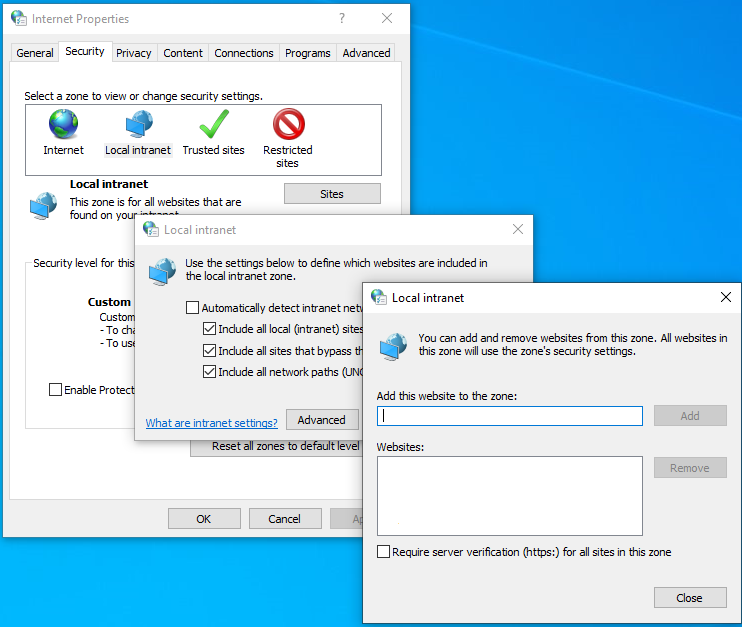Open the What are intranet settings link
Viewport: 742px width, 627px height.
click(x=212, y=423)
